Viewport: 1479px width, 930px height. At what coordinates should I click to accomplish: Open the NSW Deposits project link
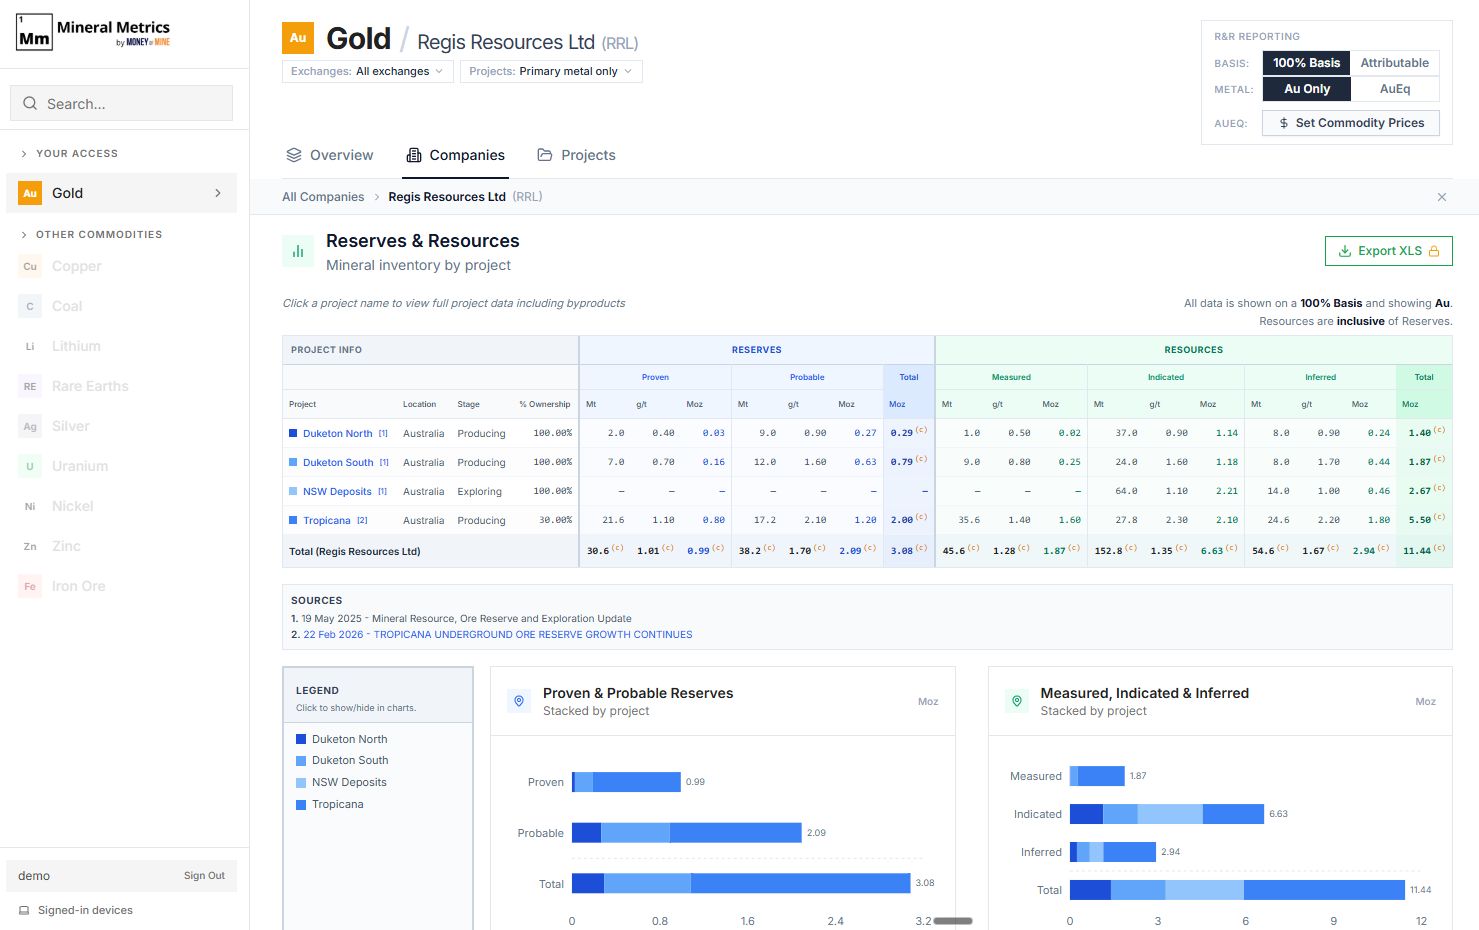337,492
